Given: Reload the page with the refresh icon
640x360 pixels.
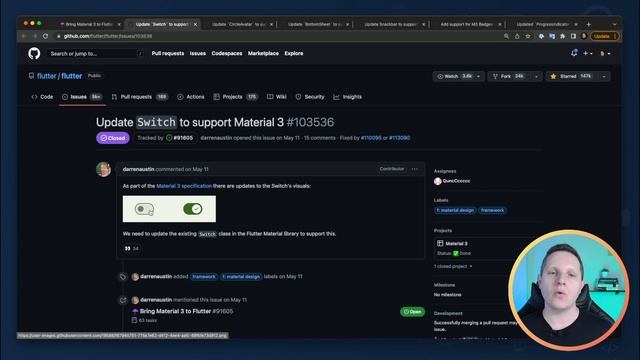Looking at the screenshot, I should (x=45, y=36).
